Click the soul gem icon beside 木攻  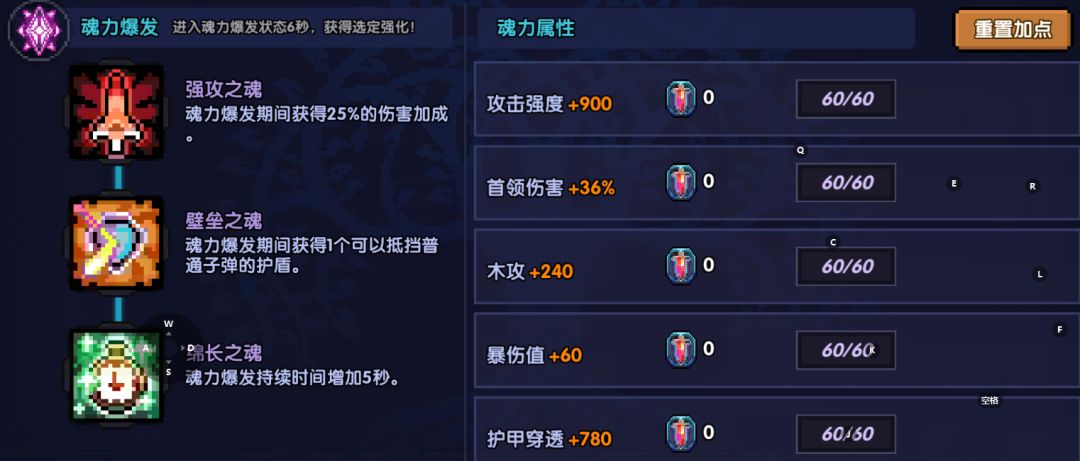[681, 266]
